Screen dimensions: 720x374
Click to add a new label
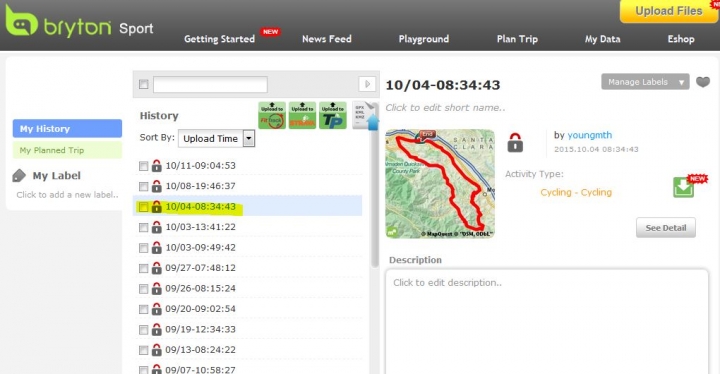click(68, 195)
